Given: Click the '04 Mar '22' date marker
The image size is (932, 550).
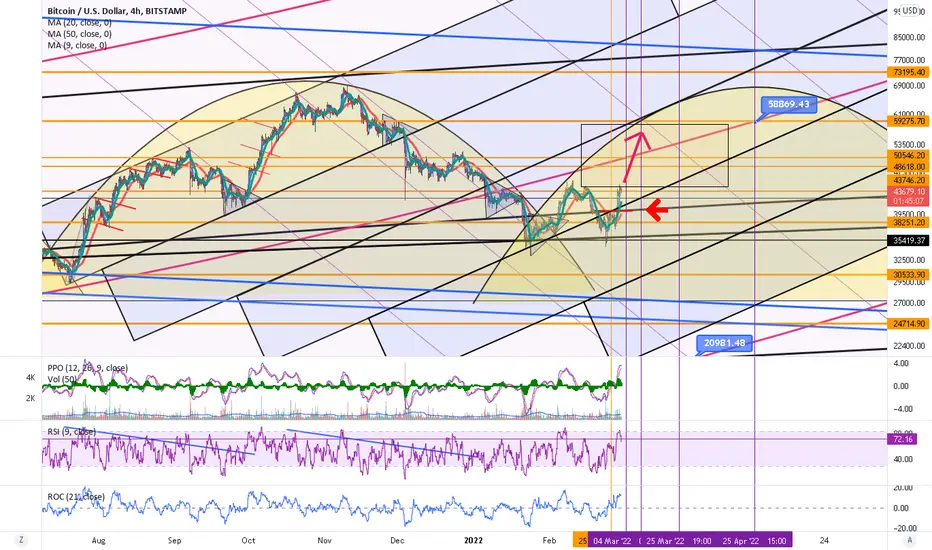Looking at the screenshot, I should pos(613,540).
